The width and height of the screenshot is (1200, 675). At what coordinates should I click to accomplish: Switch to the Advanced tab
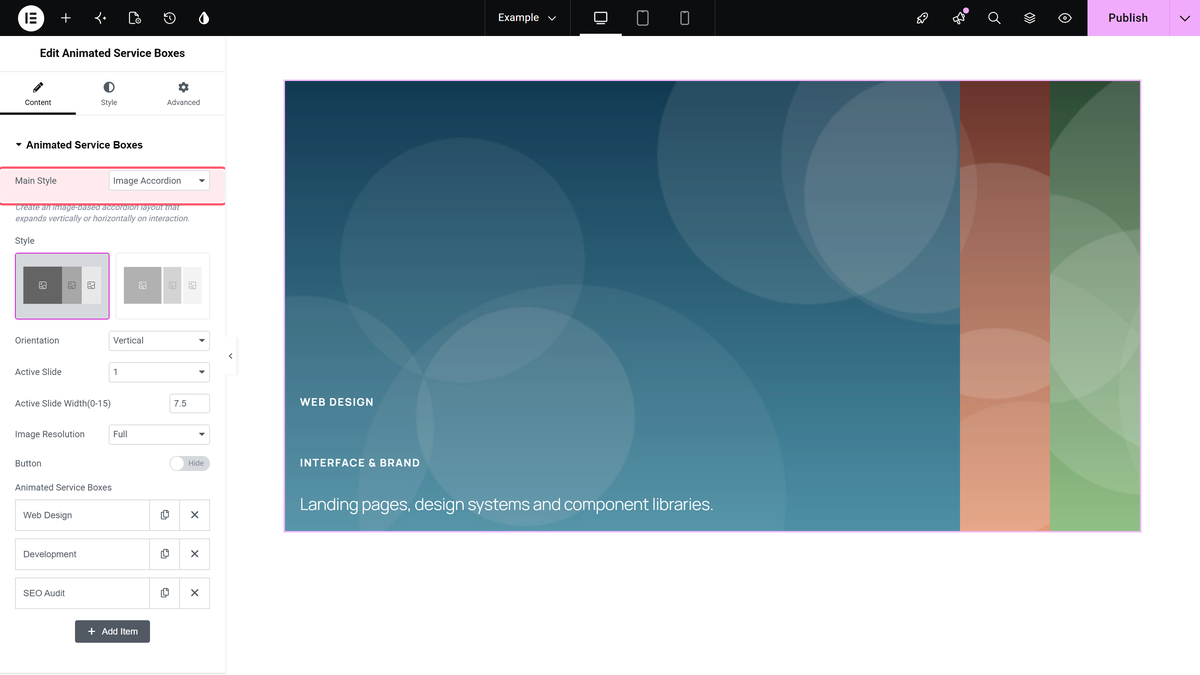click(x=183, y=94)
